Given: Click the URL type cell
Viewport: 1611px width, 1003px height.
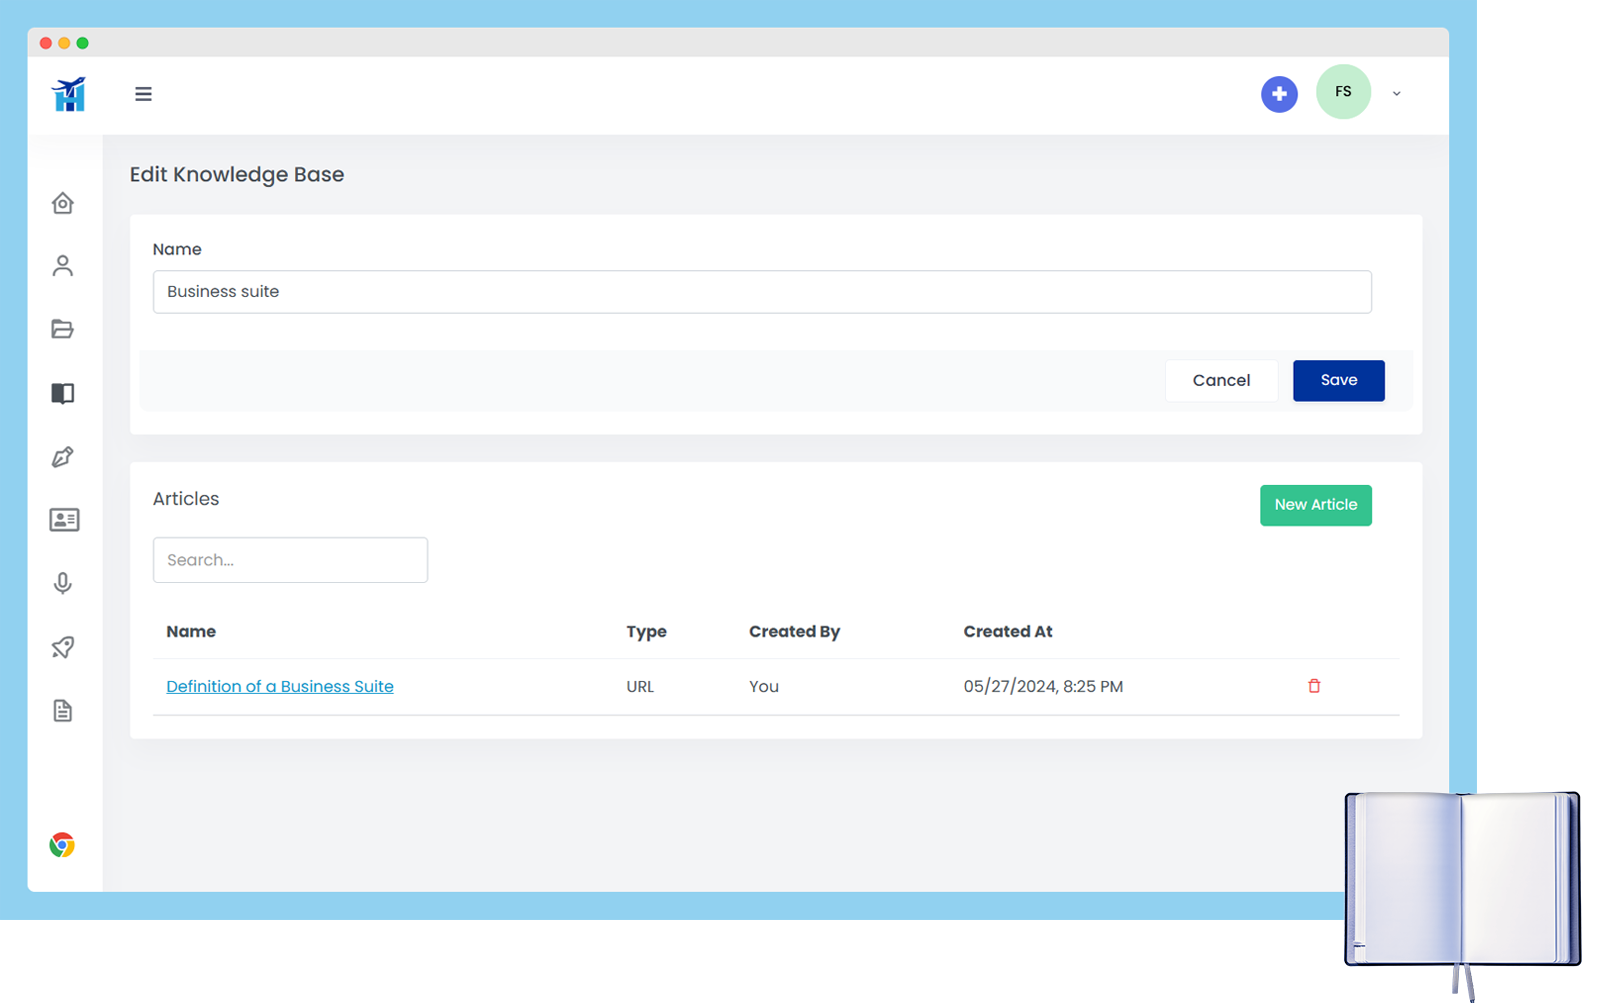Looking at the screenshot, I should tap(640, 687).
